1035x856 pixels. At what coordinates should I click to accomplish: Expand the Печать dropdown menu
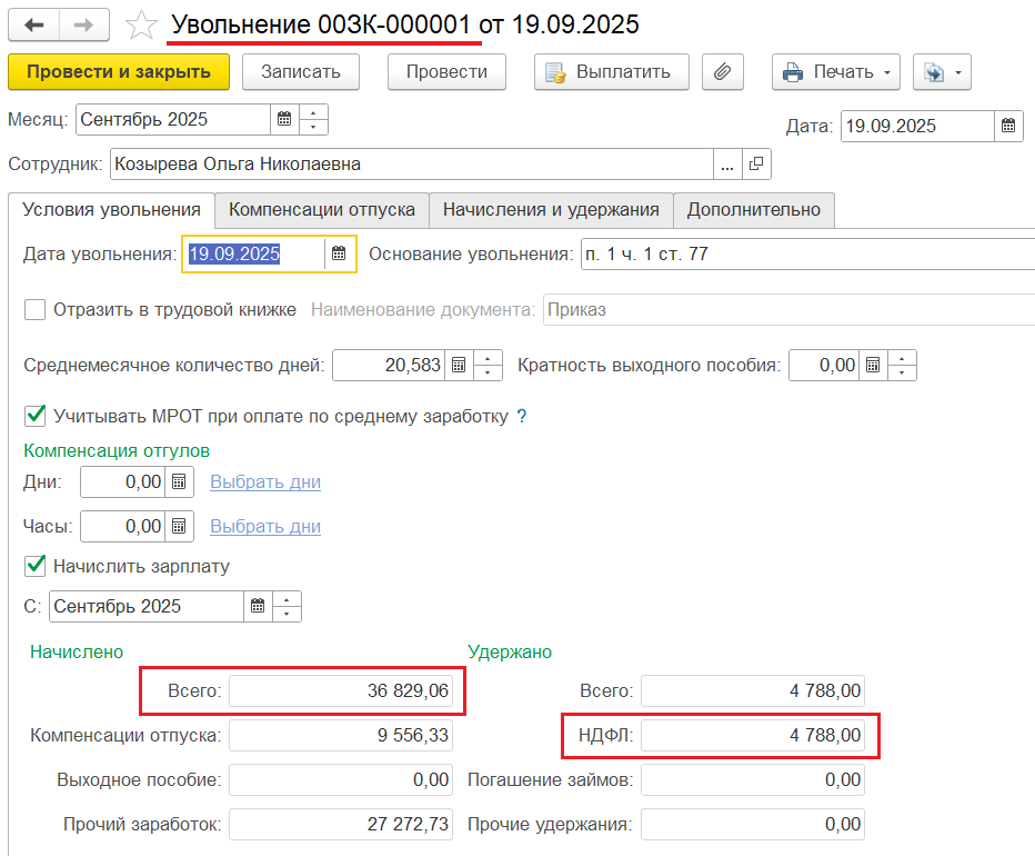pyautogui.click(x=836, y=72)
